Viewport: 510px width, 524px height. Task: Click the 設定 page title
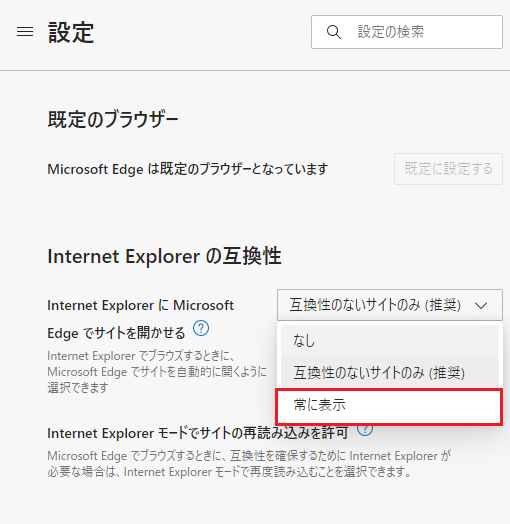click(71, 32)
